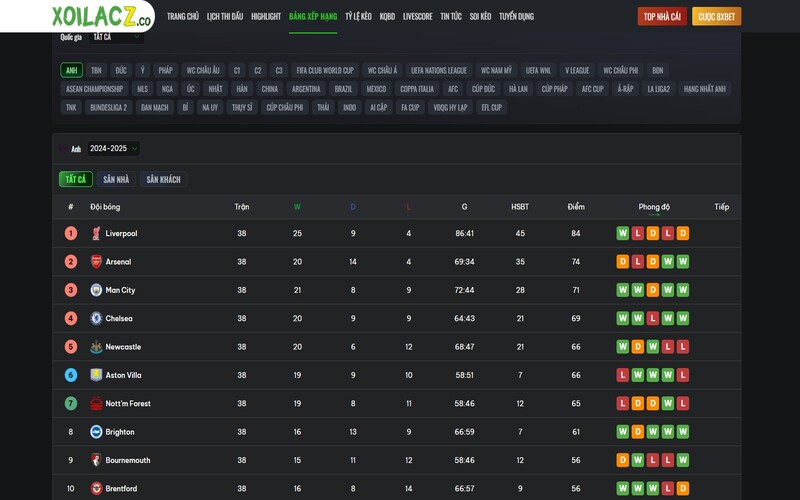This screenshot has width=800, height=500.
Task: Click the Chelsea club crest icon
Action: [x=96, y=318]
